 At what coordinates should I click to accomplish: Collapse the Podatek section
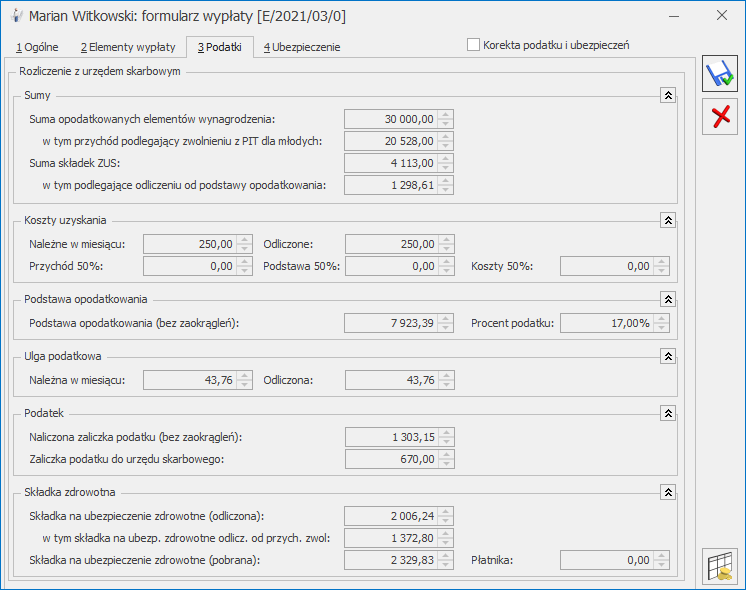[668, 413]
